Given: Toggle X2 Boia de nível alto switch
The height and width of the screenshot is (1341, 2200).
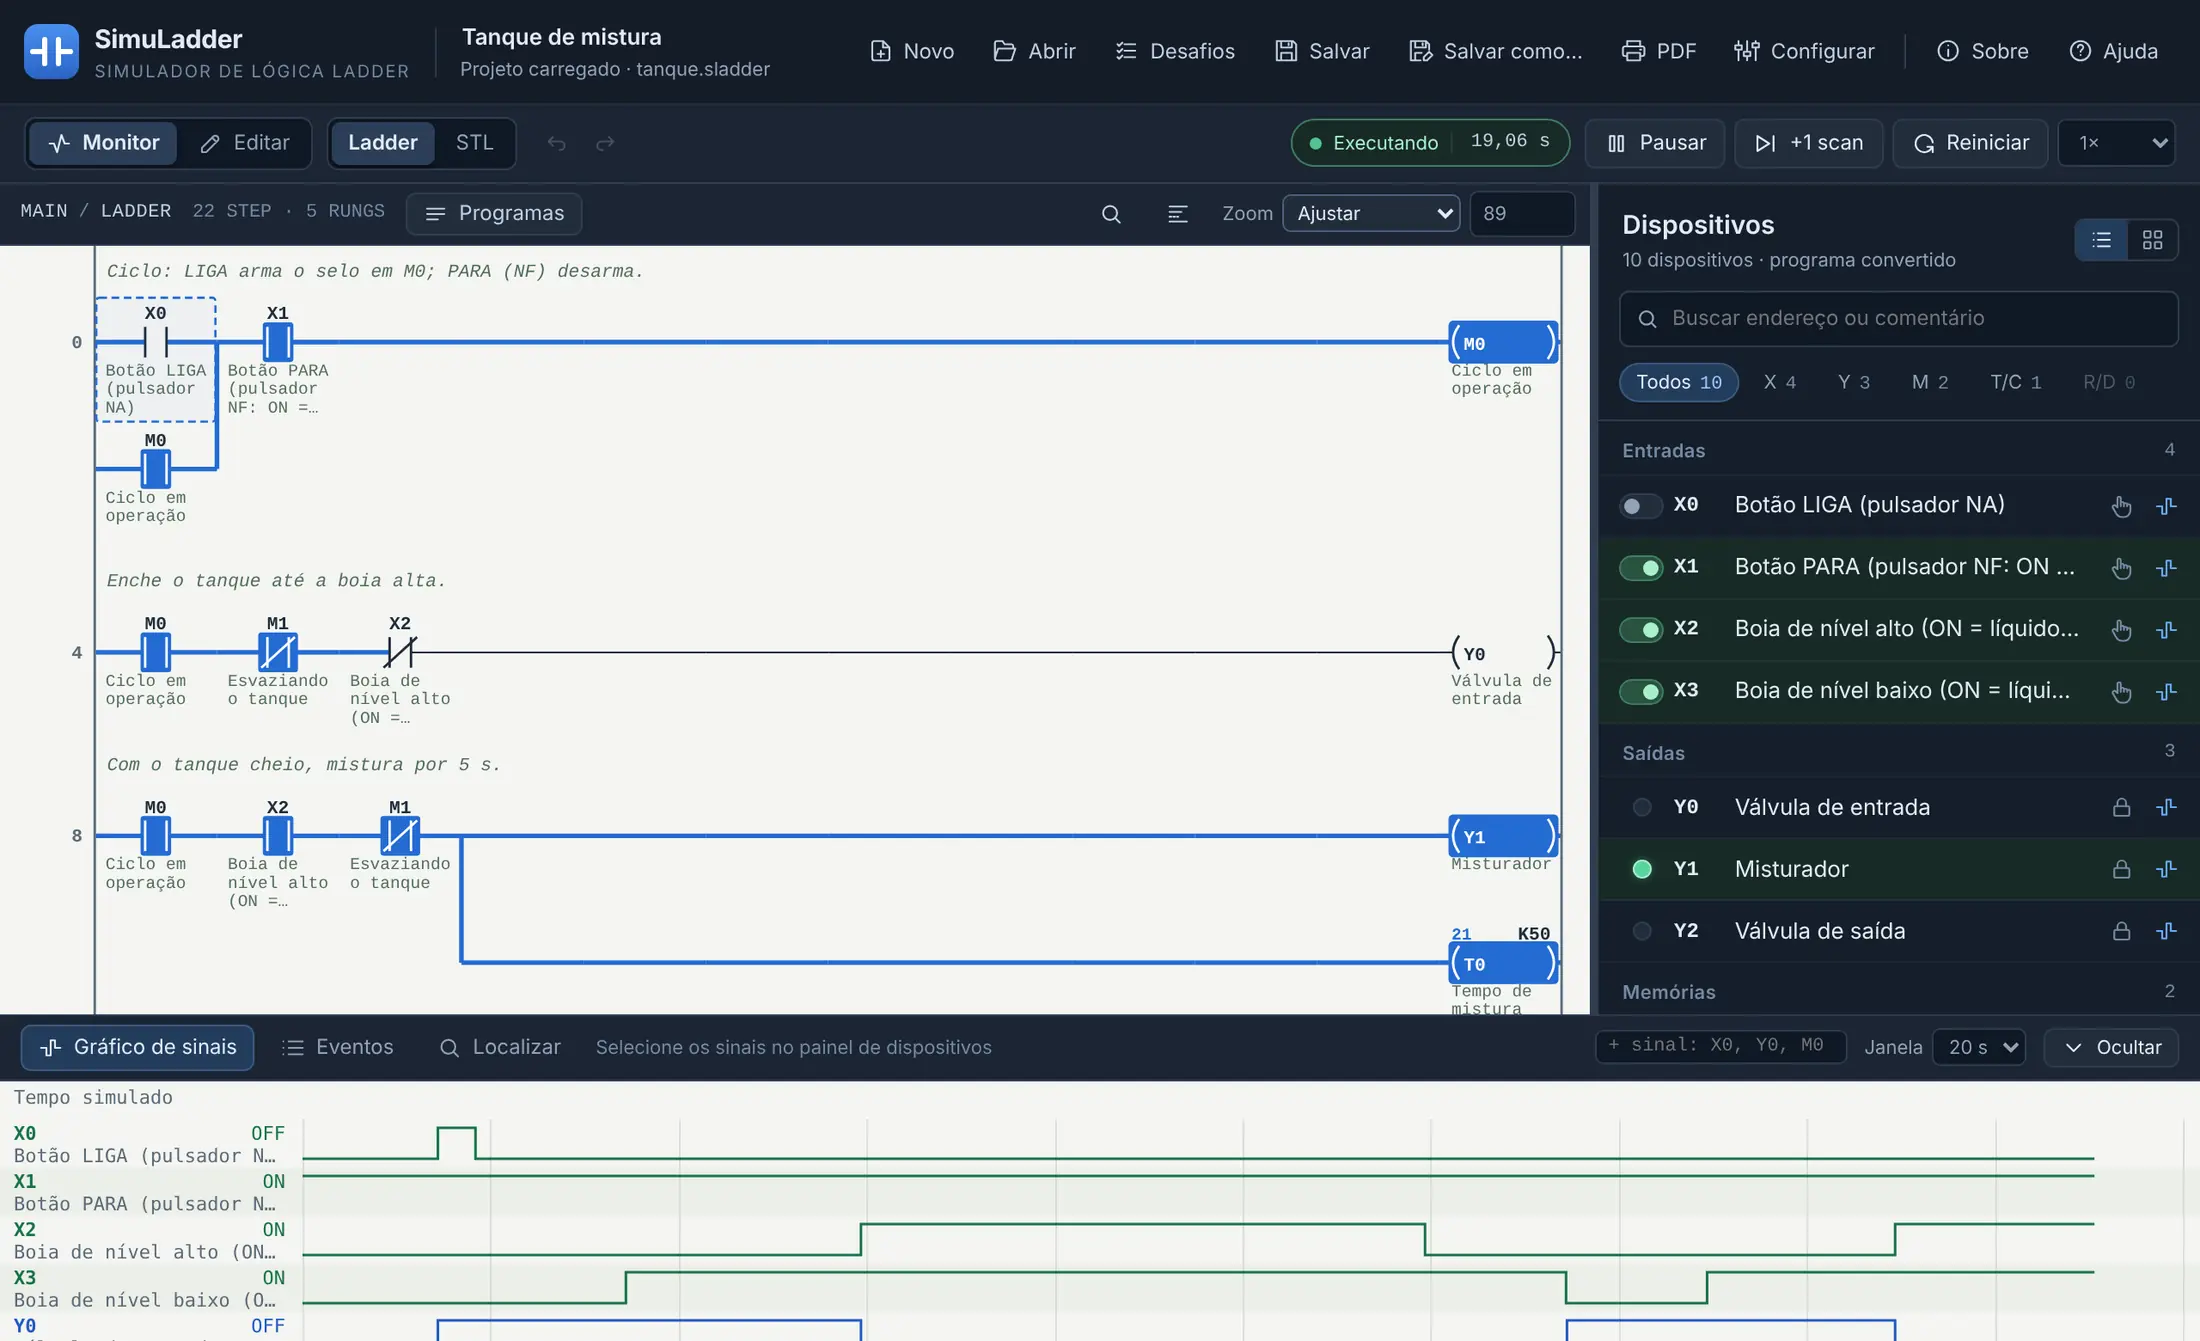Looking at the screenshot, I should point(1640,630).
